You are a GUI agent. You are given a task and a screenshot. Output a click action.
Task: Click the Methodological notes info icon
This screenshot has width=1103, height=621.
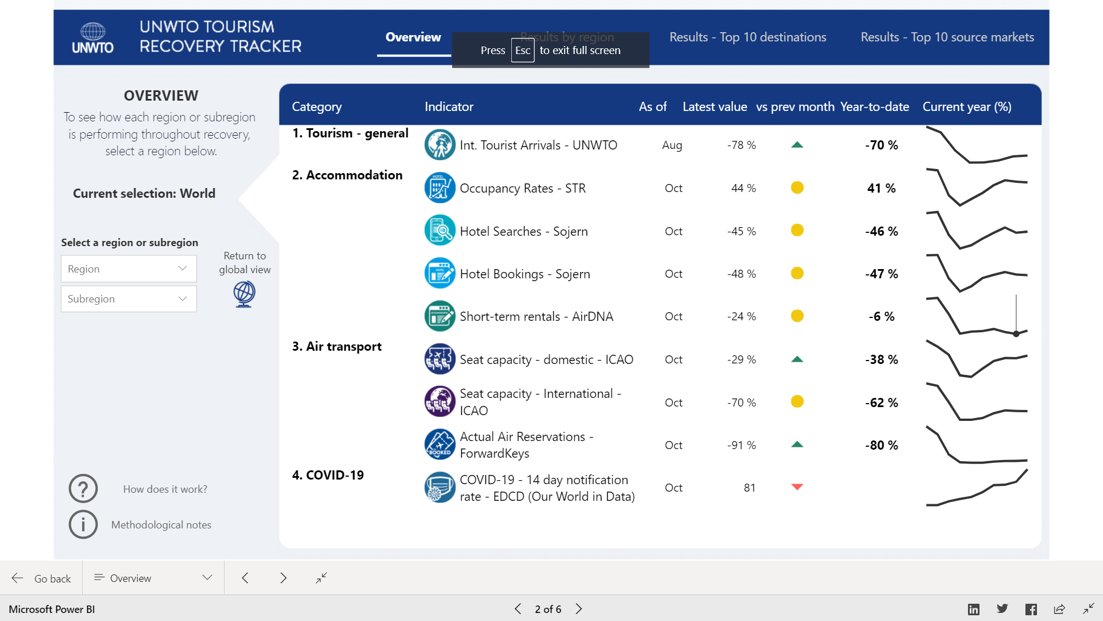pos(83,524)
